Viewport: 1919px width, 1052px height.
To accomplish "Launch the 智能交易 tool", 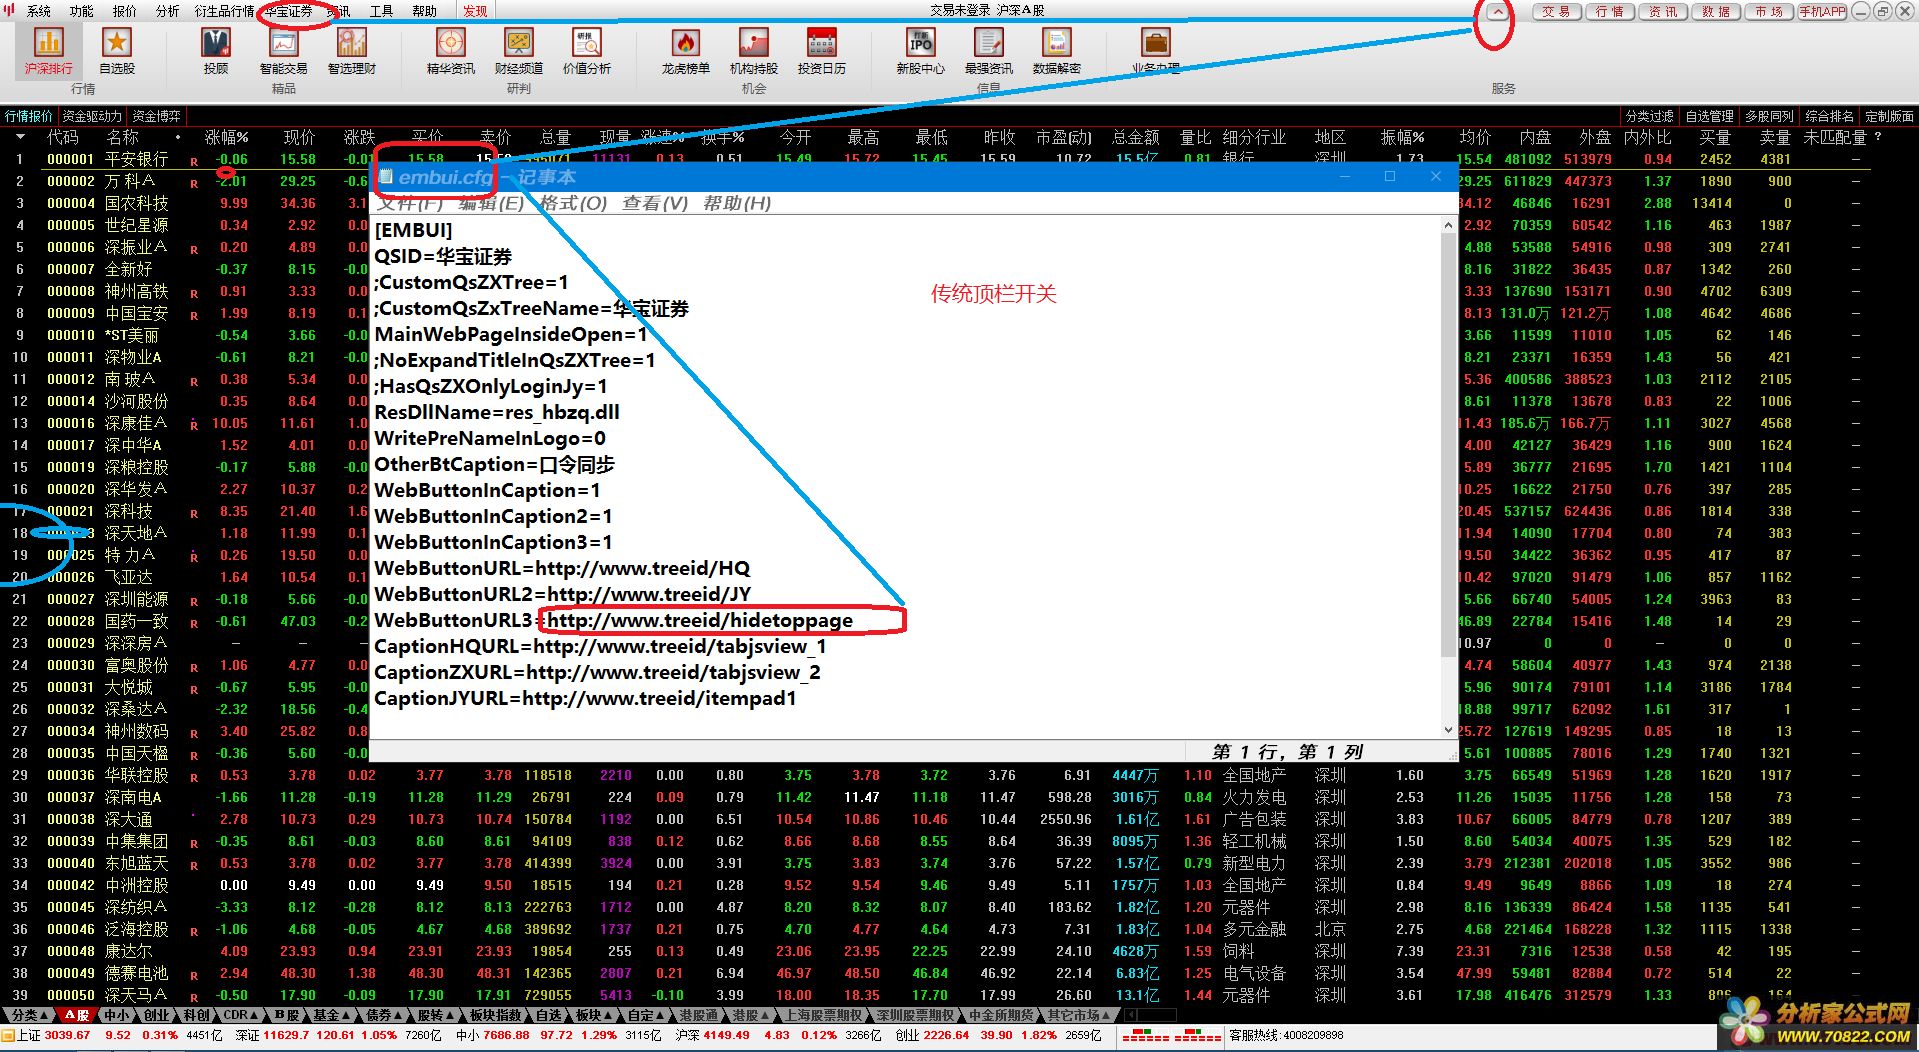I will (x=284, y=51).
